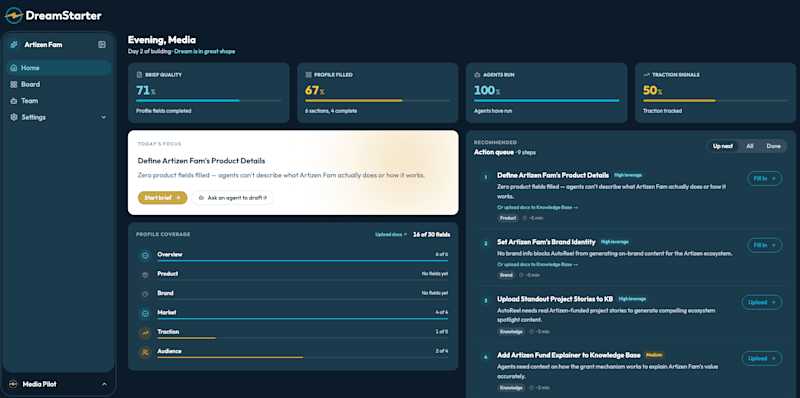Expand the Media Pilot account chevron

(104, 384)
